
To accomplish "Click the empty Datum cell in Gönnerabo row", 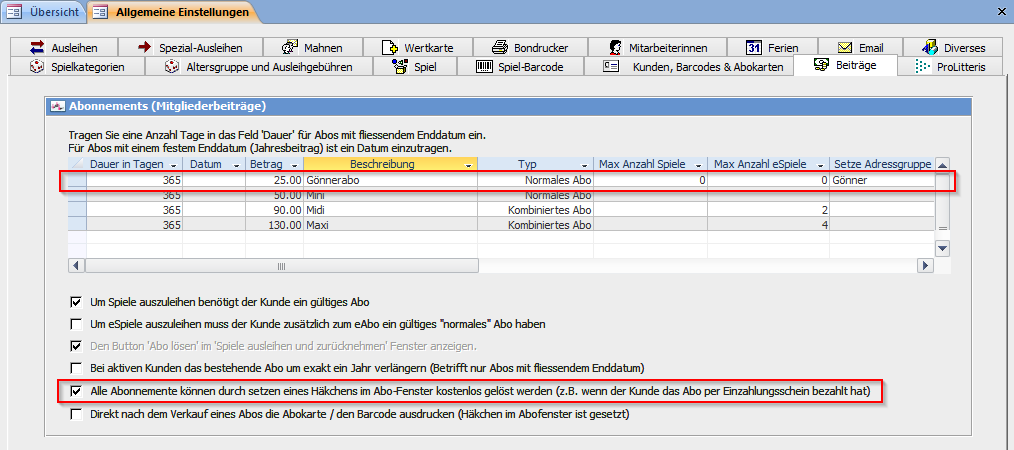I will [x=214, y=180].
